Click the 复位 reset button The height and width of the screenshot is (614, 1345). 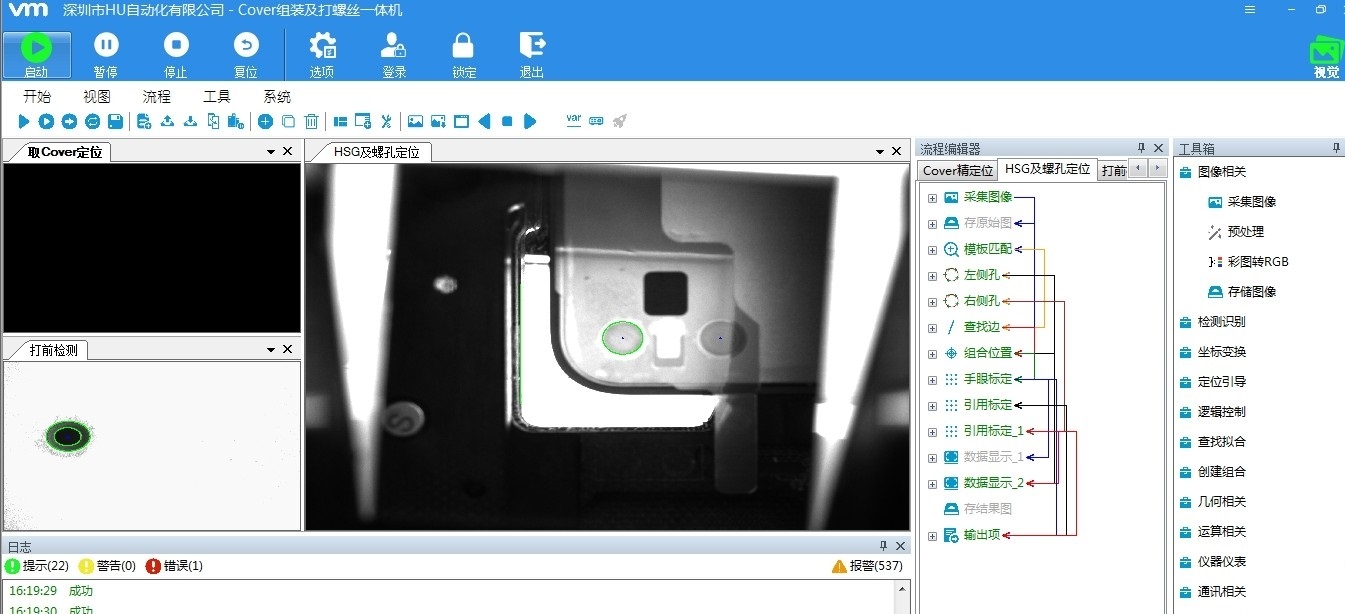coord(246,54)
